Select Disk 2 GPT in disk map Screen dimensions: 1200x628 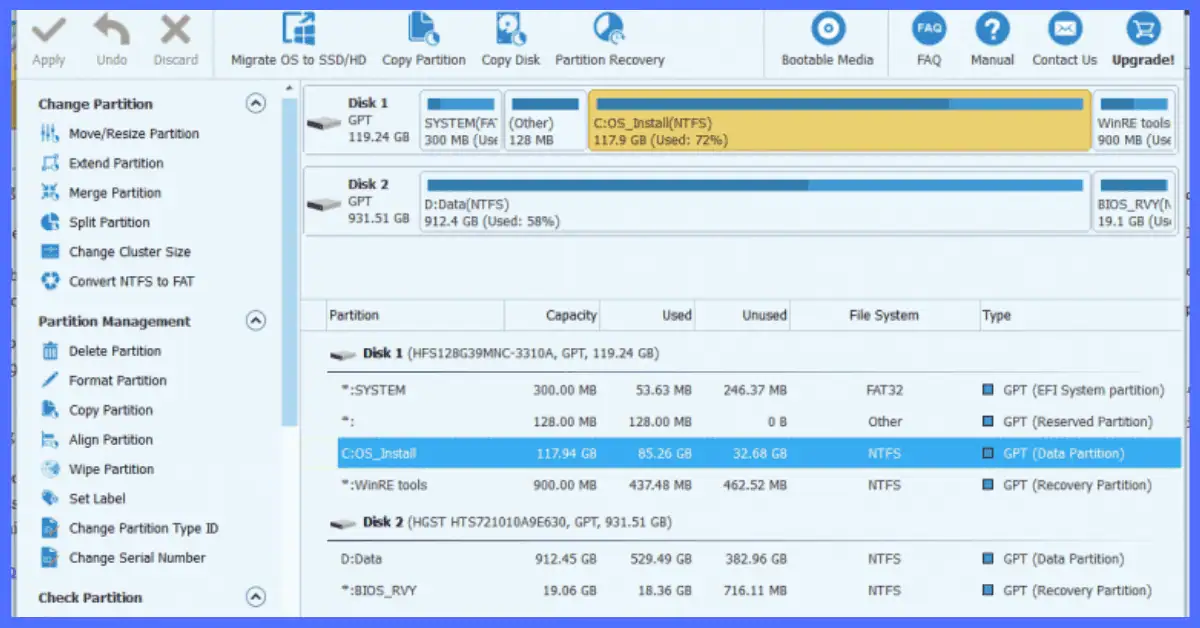pos(360,202)
